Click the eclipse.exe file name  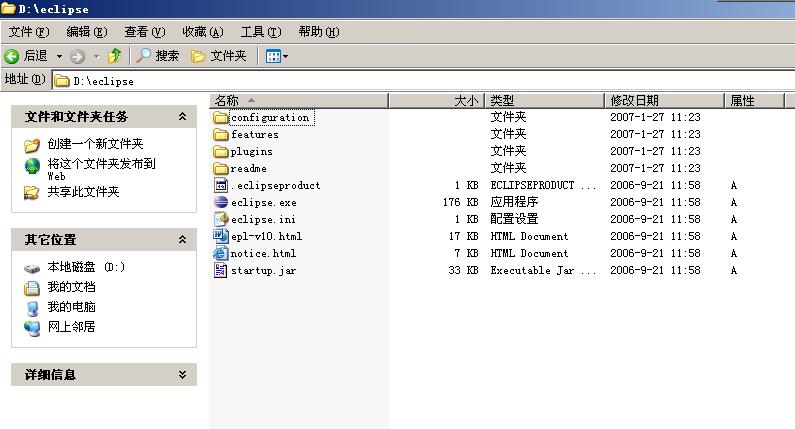tap(264, 202)
